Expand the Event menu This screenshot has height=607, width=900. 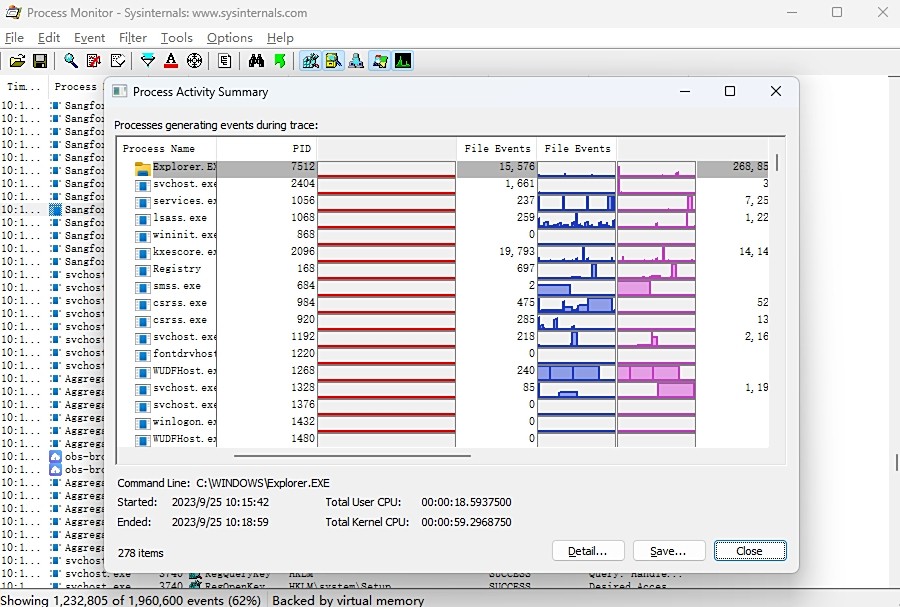tap(89, 38)
